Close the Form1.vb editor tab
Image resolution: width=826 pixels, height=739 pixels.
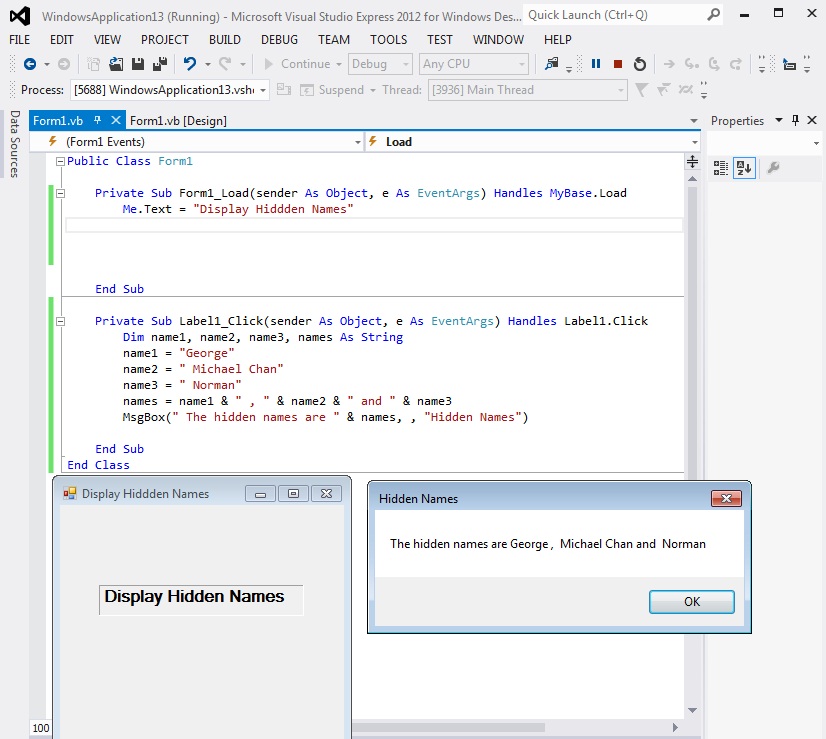tap(116, 120)
